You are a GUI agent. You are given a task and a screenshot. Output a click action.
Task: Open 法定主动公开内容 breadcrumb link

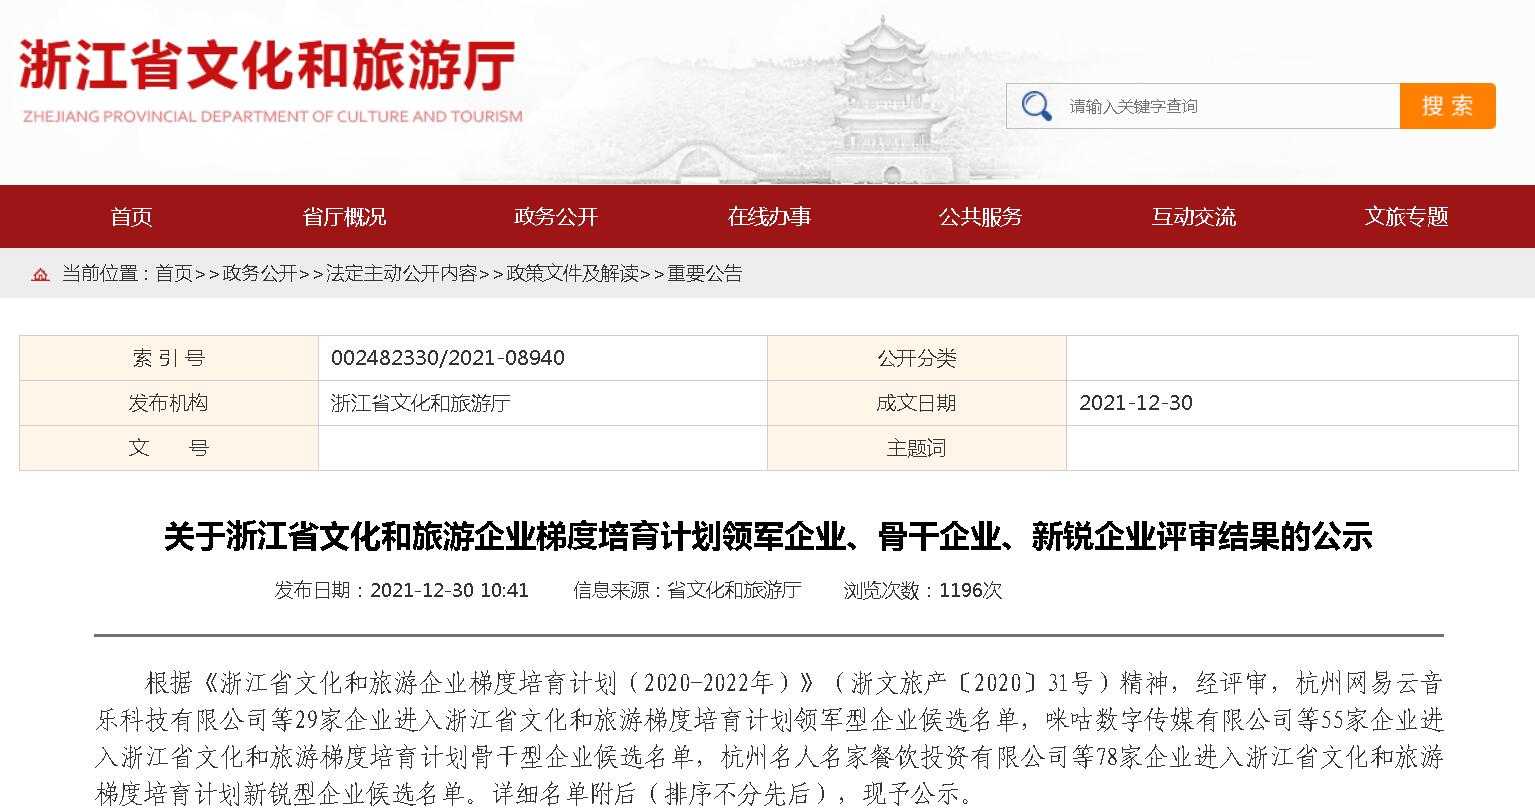point(401,274)
